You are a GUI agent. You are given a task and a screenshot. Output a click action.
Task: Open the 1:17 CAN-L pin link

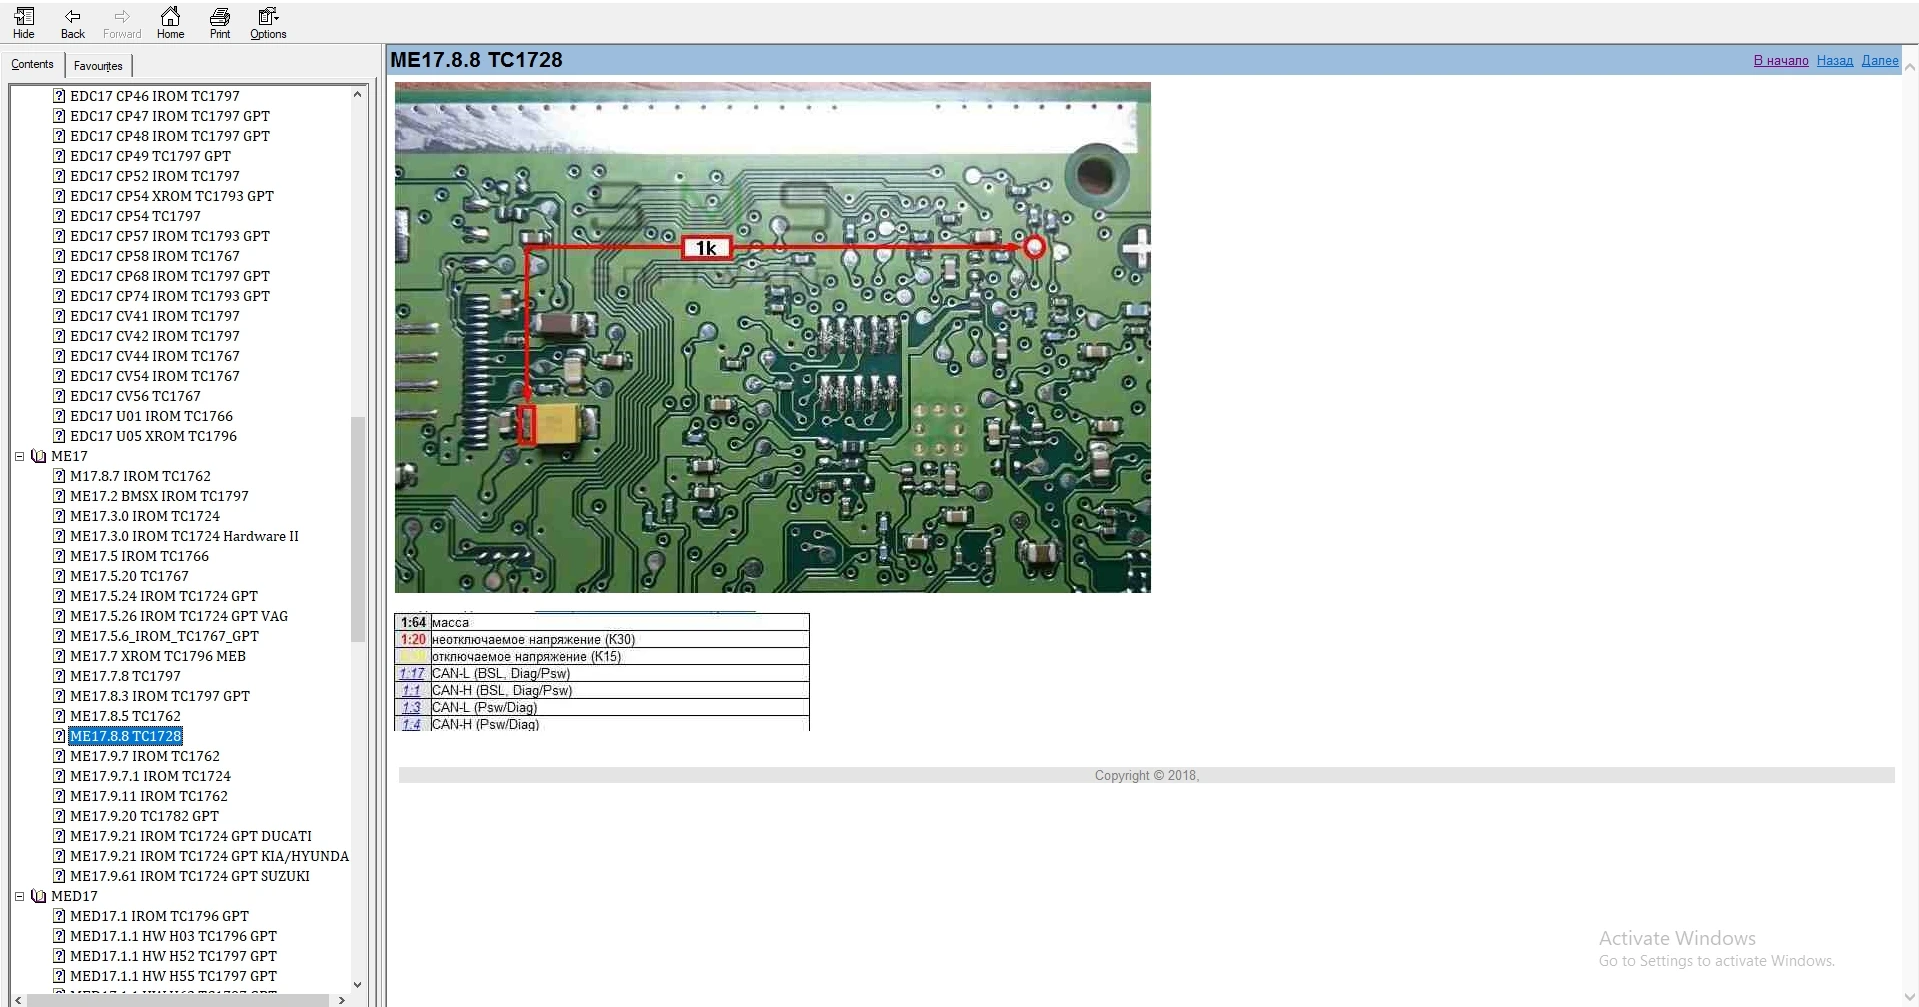411,673
